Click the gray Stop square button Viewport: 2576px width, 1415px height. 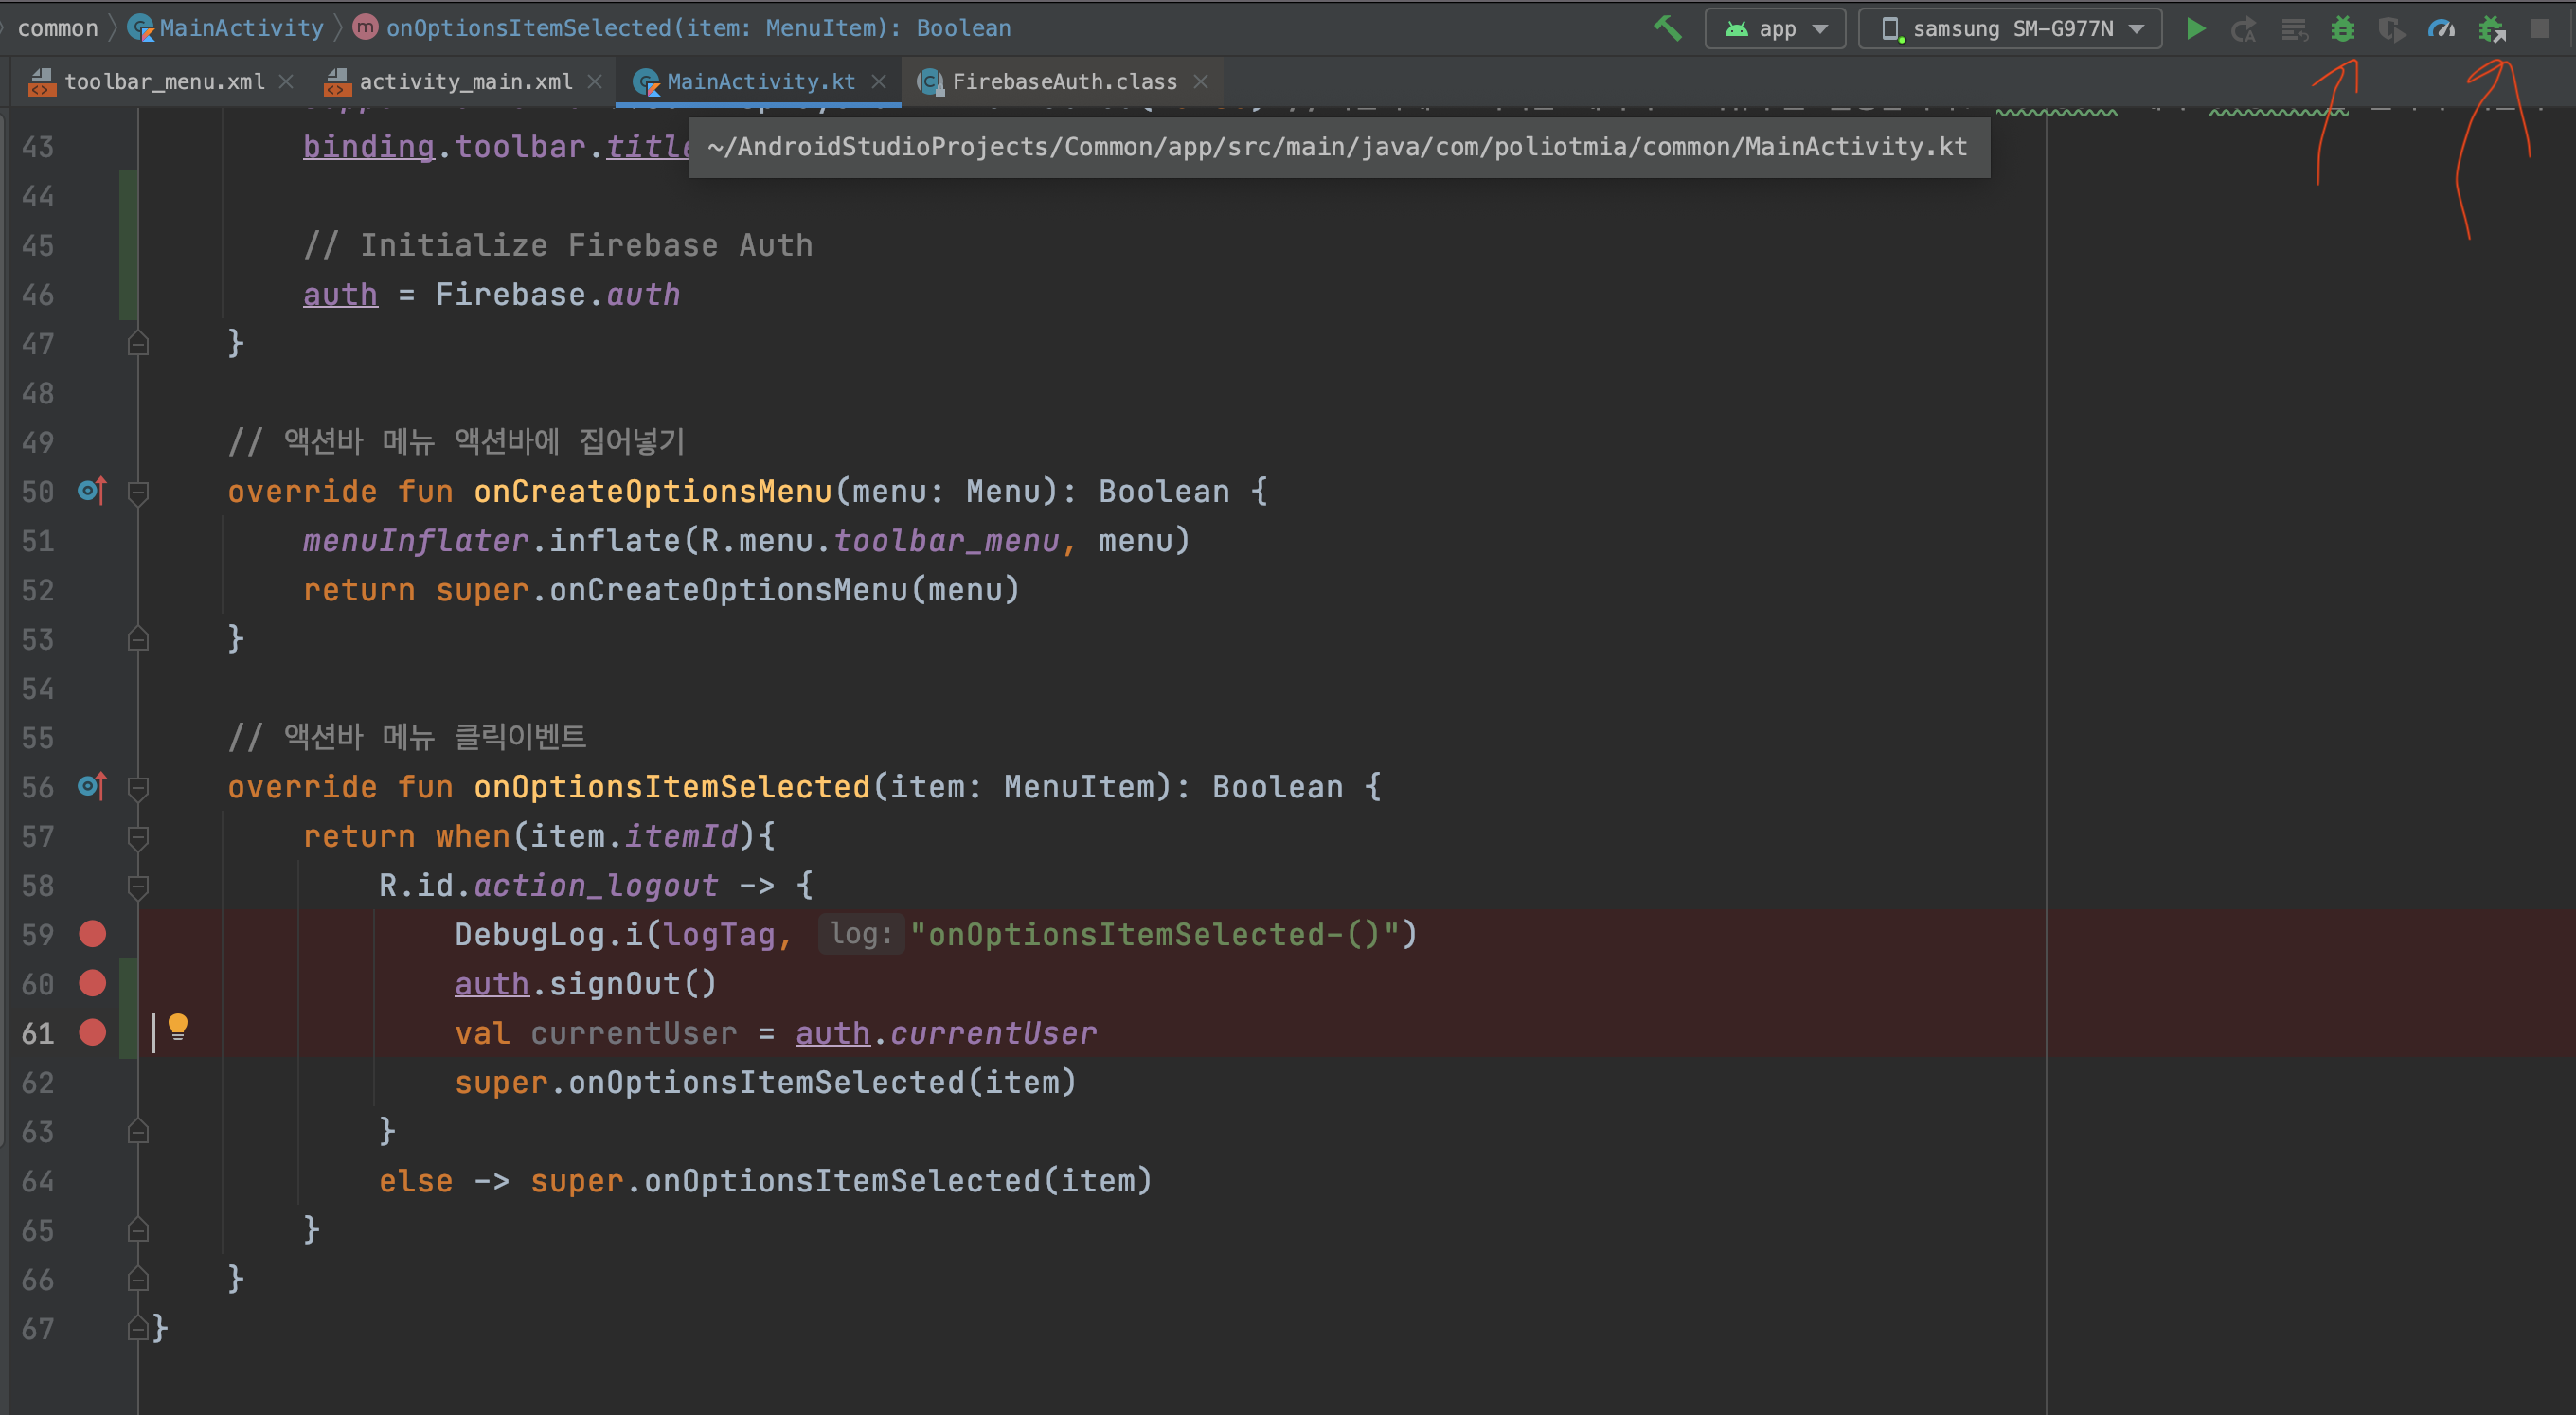2539,28
